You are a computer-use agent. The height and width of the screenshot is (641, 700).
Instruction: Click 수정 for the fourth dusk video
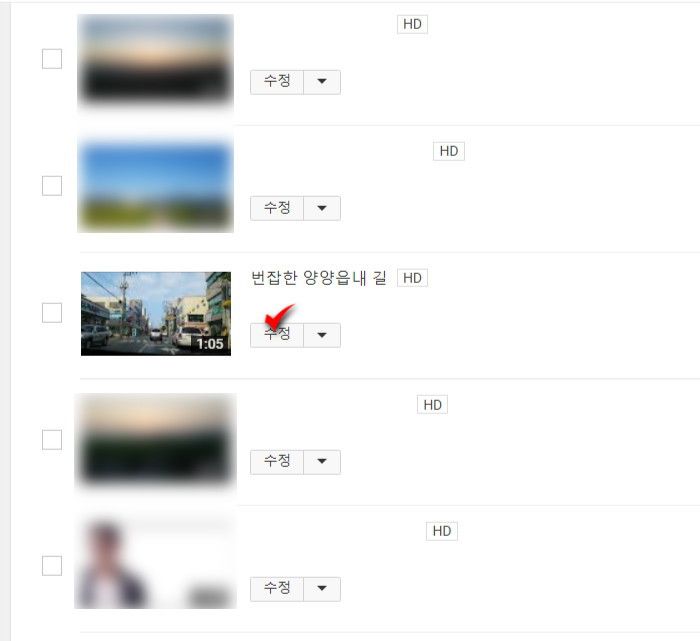pos(277,462)
